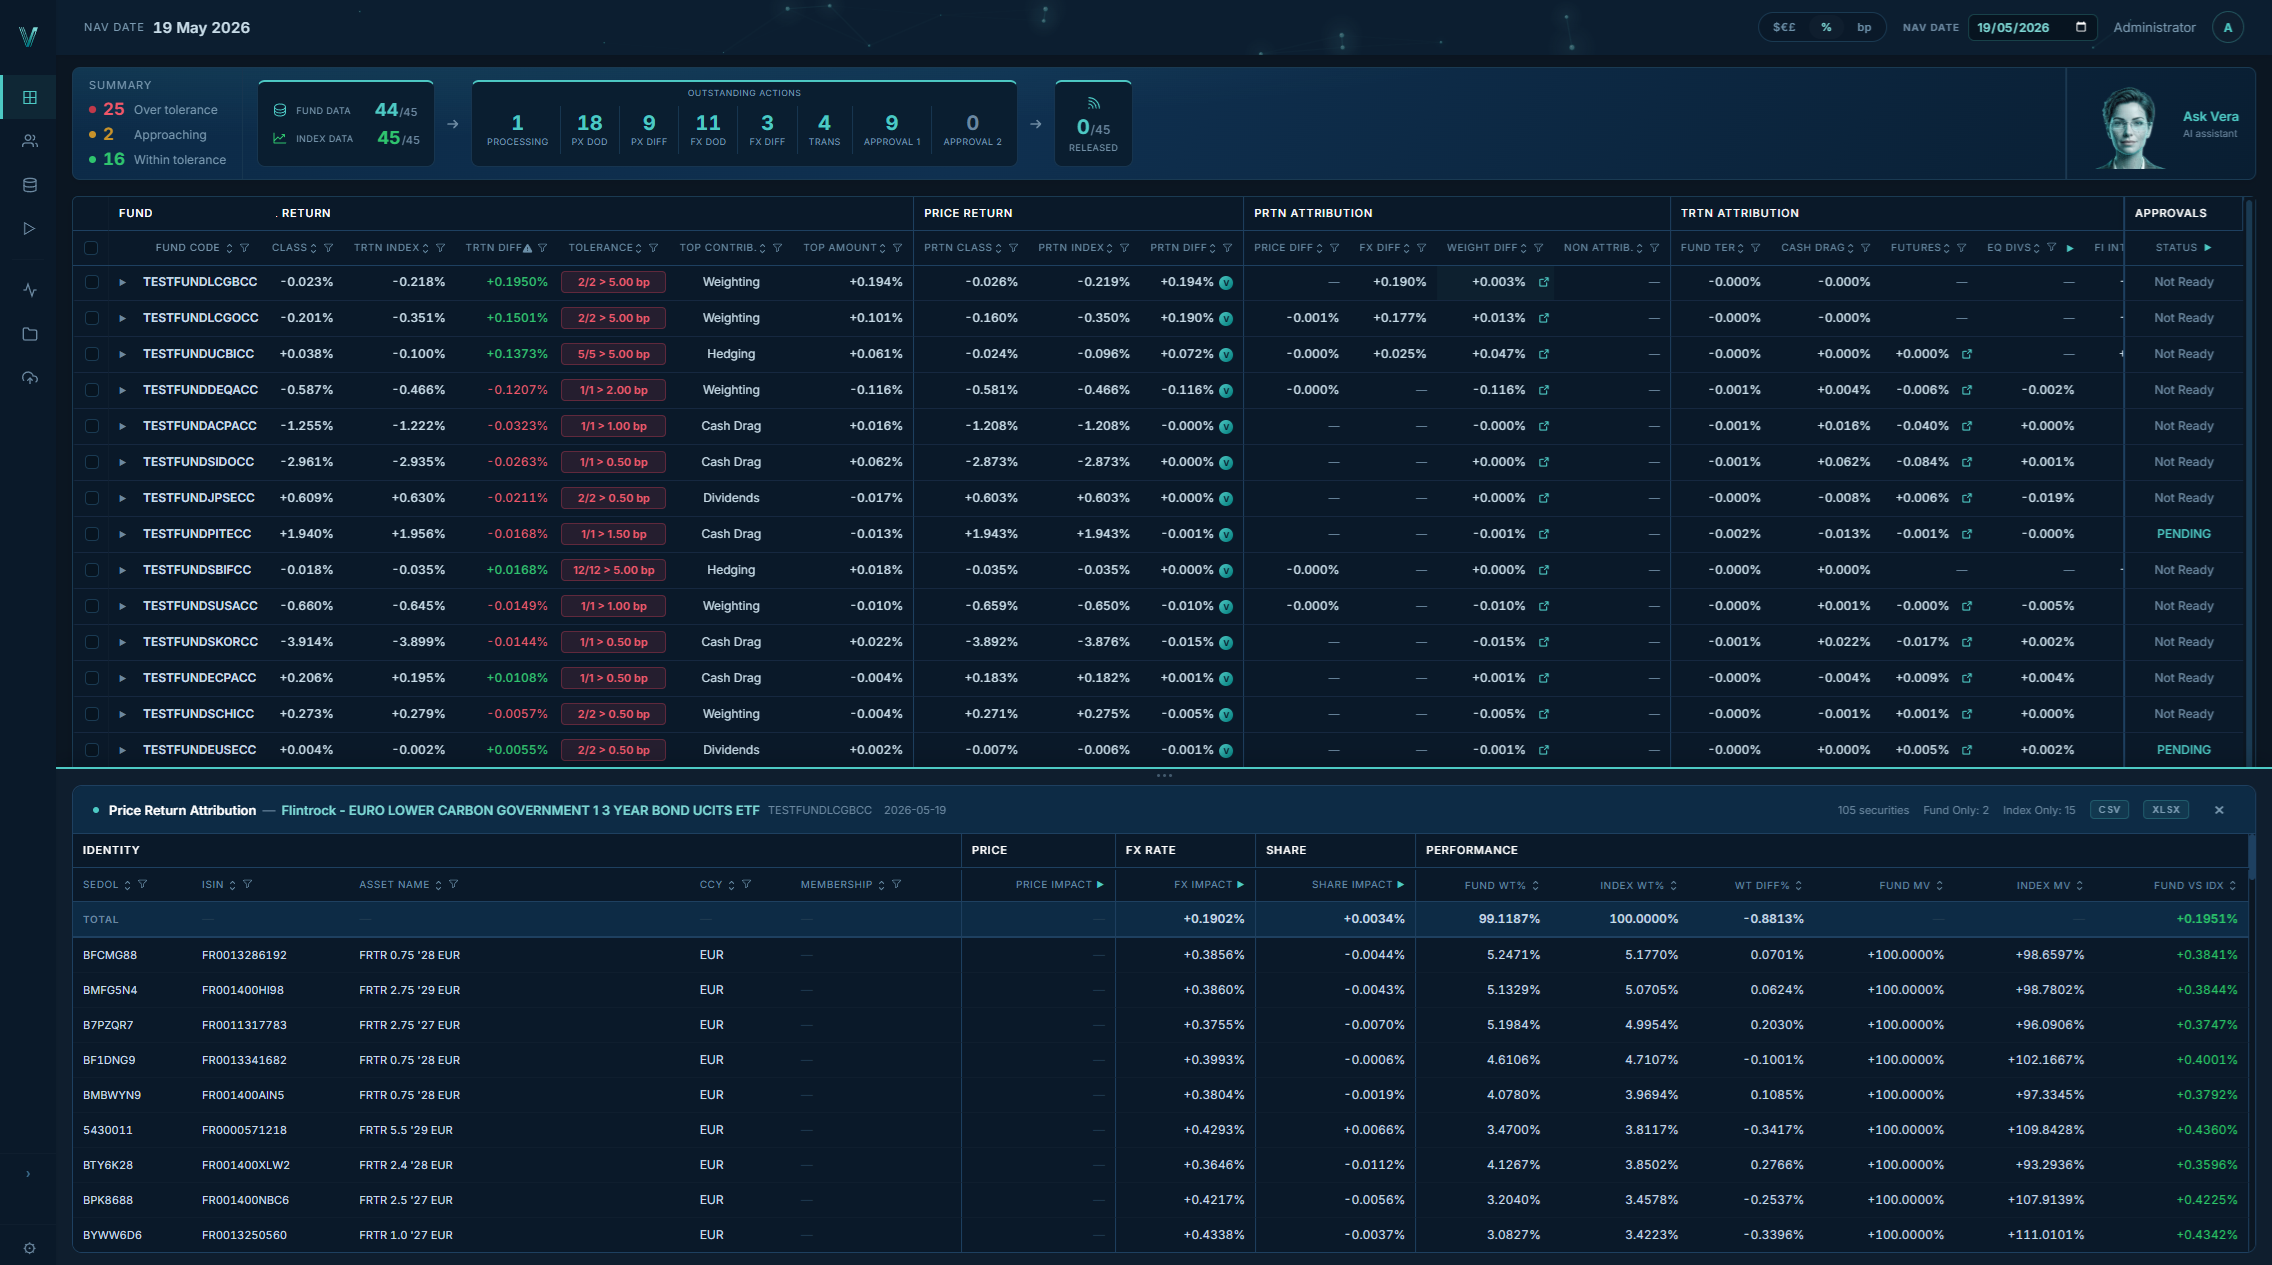Tick checkbox for TESTFUNDLCGBCC row
The height and width of the screenshot is (1265, 2272).
92,282
